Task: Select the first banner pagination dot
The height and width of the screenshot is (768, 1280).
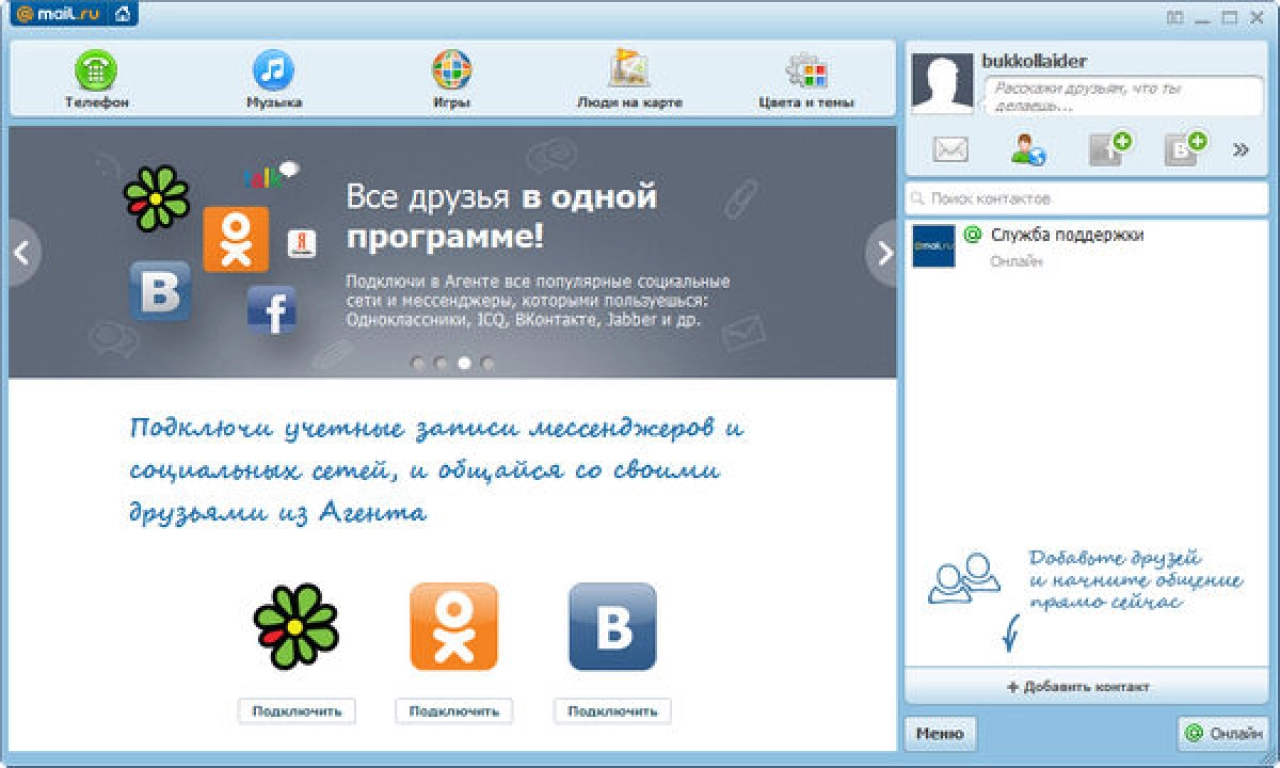Action: 418,363
